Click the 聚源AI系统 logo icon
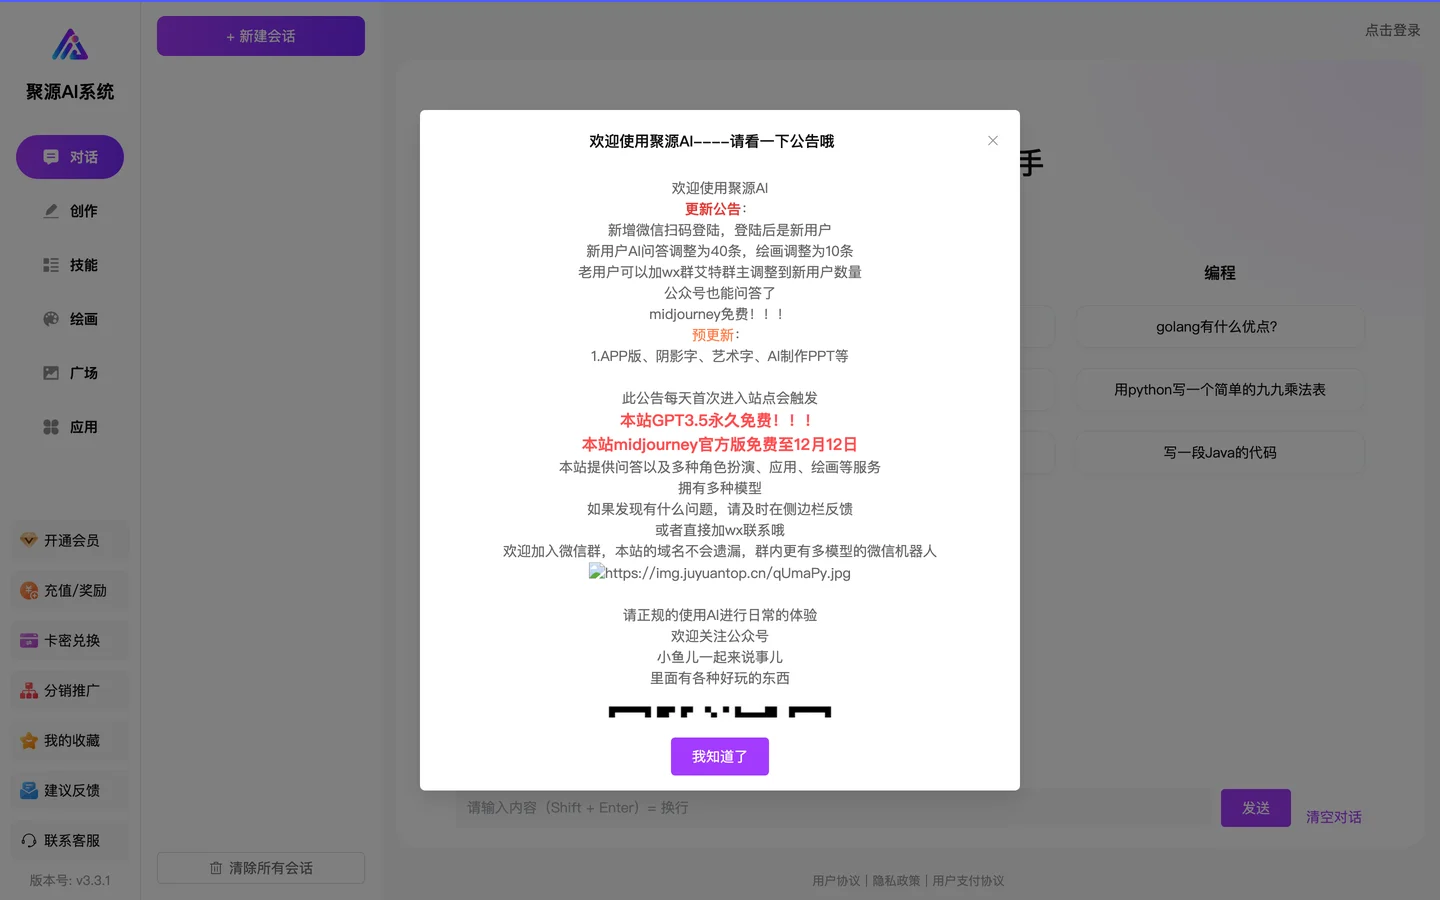This screenshot has height=900, width=1440. [70, 44]
